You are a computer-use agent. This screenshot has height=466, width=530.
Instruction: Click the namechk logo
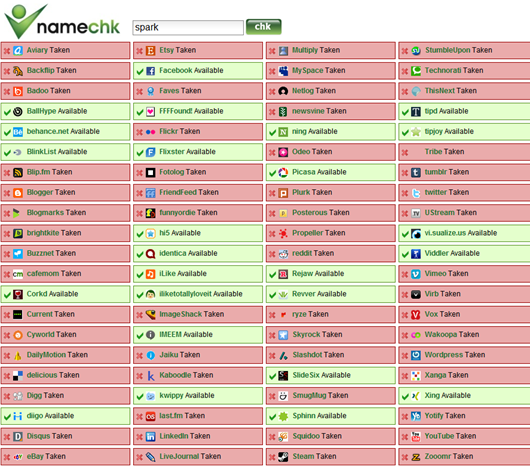[62, 21]
